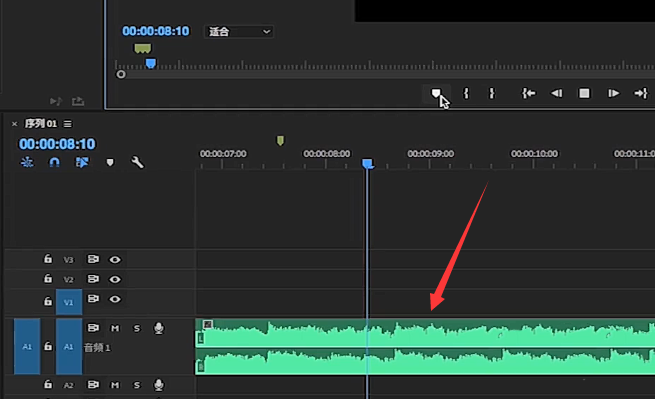Open the 序列 01 panel menu
The image size is (655, 399).
pyautogui.click(x=68, y=124)
